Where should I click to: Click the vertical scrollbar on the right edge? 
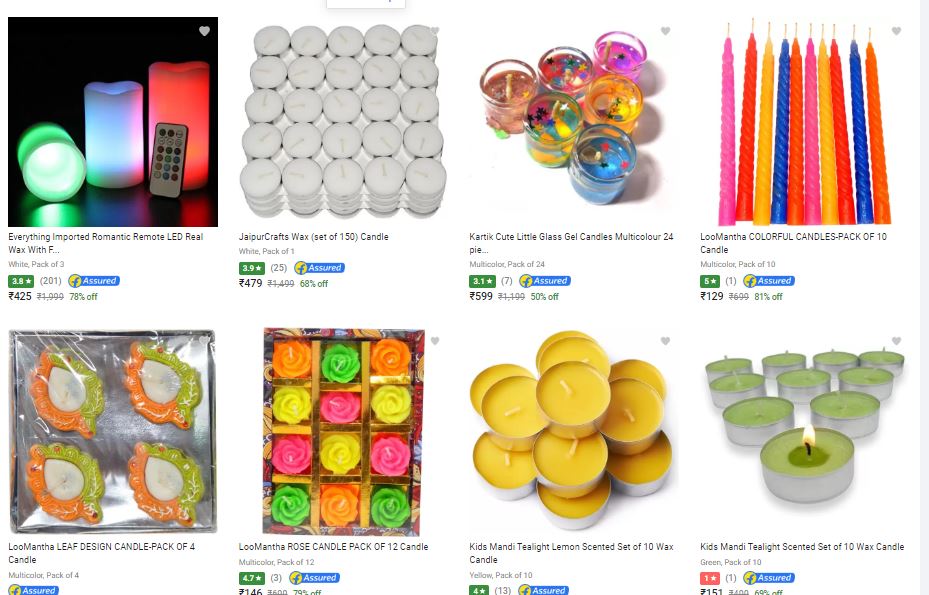click(x=924, y=298)
